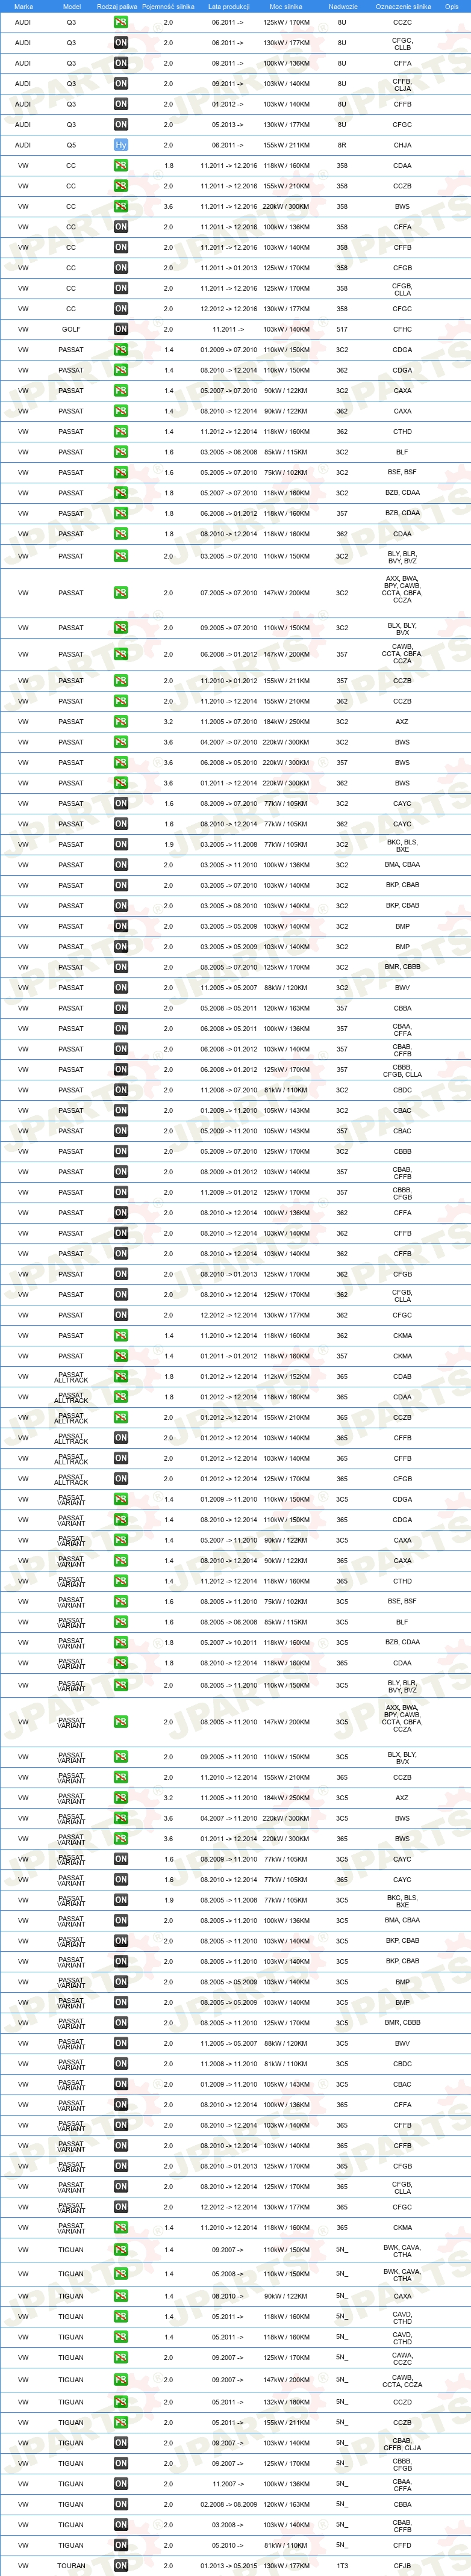Click the Marka column header
The width and height of the screenshot is (471, 2576).
pyautogui.click(x=23, y=6)
